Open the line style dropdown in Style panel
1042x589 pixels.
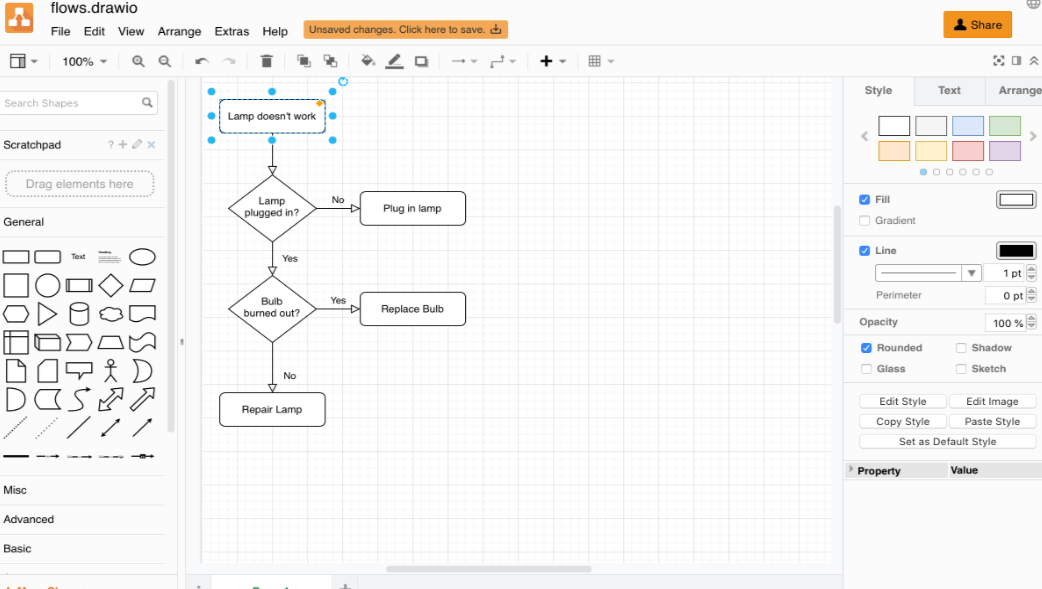[970, 272]
